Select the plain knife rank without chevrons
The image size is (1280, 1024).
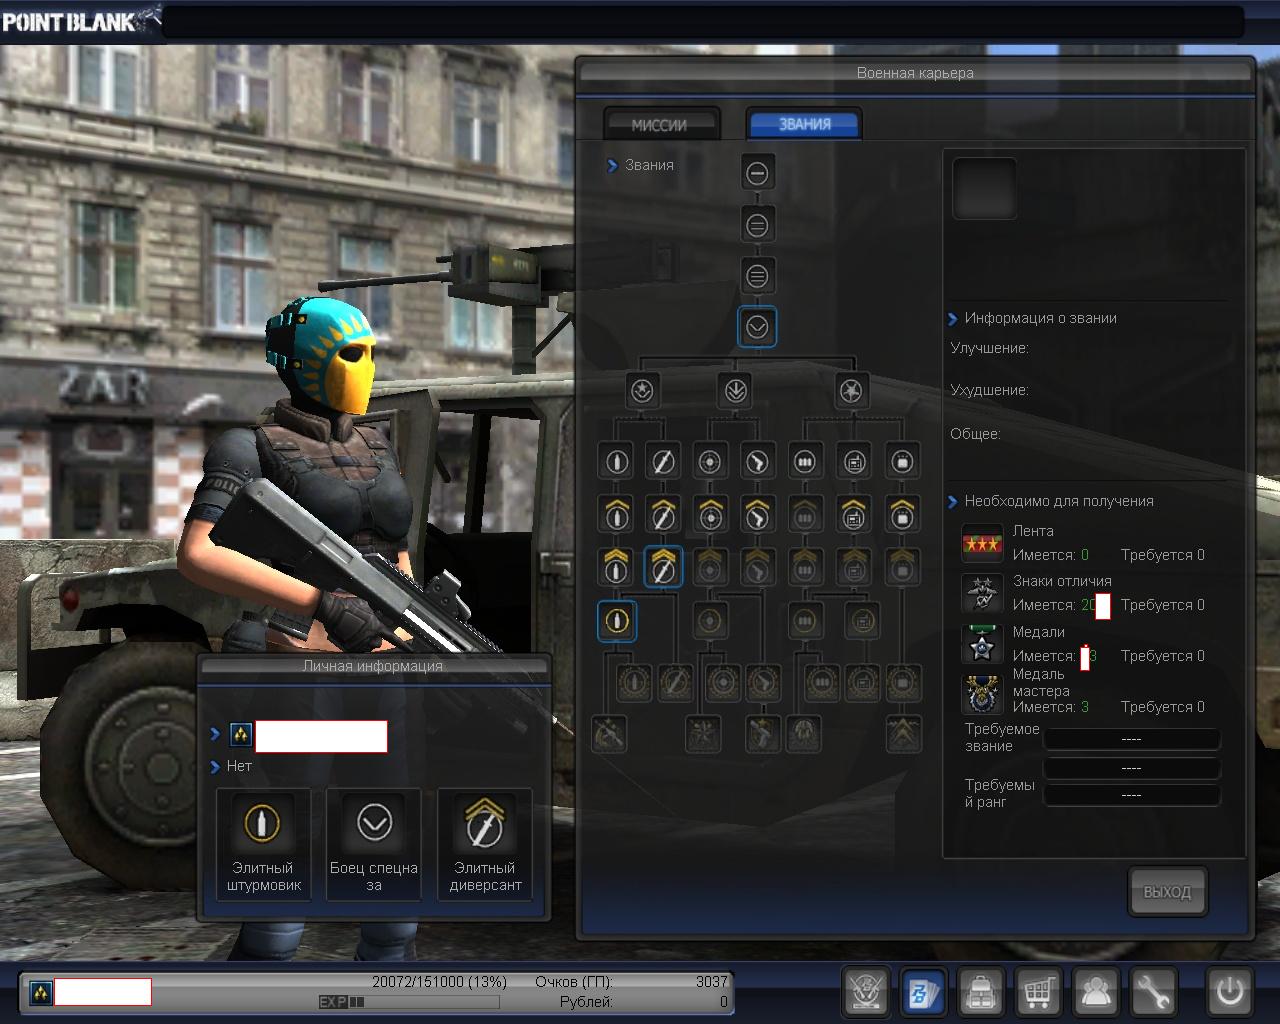click(x=662, y=462)
